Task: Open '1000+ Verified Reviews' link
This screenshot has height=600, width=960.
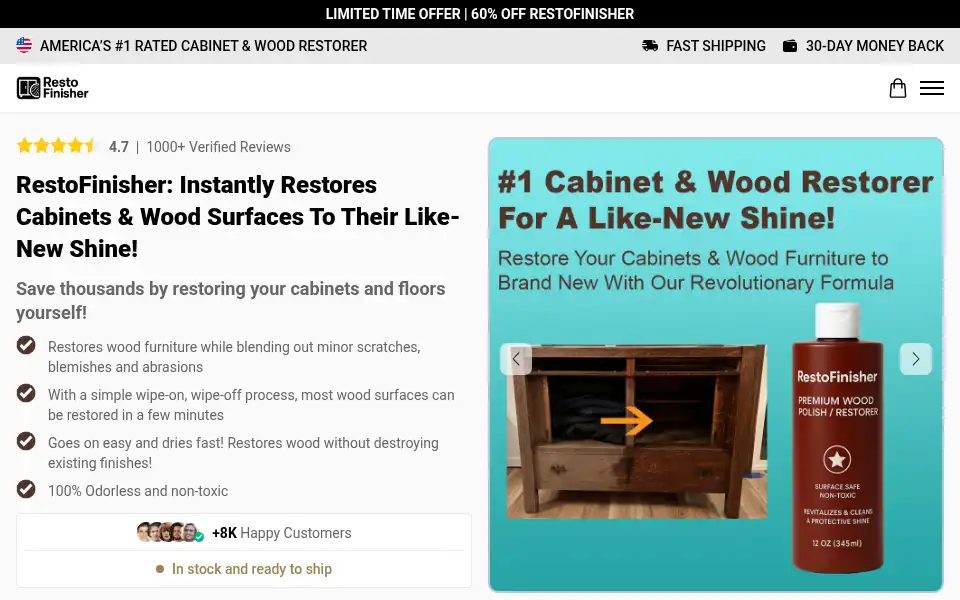Action: (x=218, y=147)
